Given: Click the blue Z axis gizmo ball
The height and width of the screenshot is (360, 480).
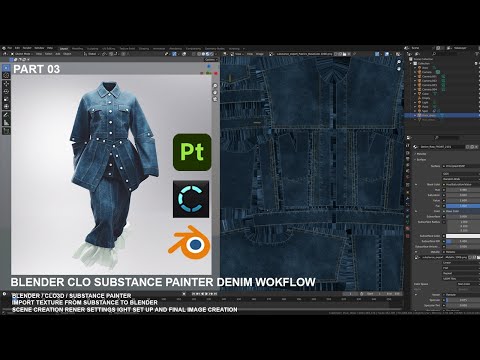Looking at the screenshot, I should (x=209, y=66).
